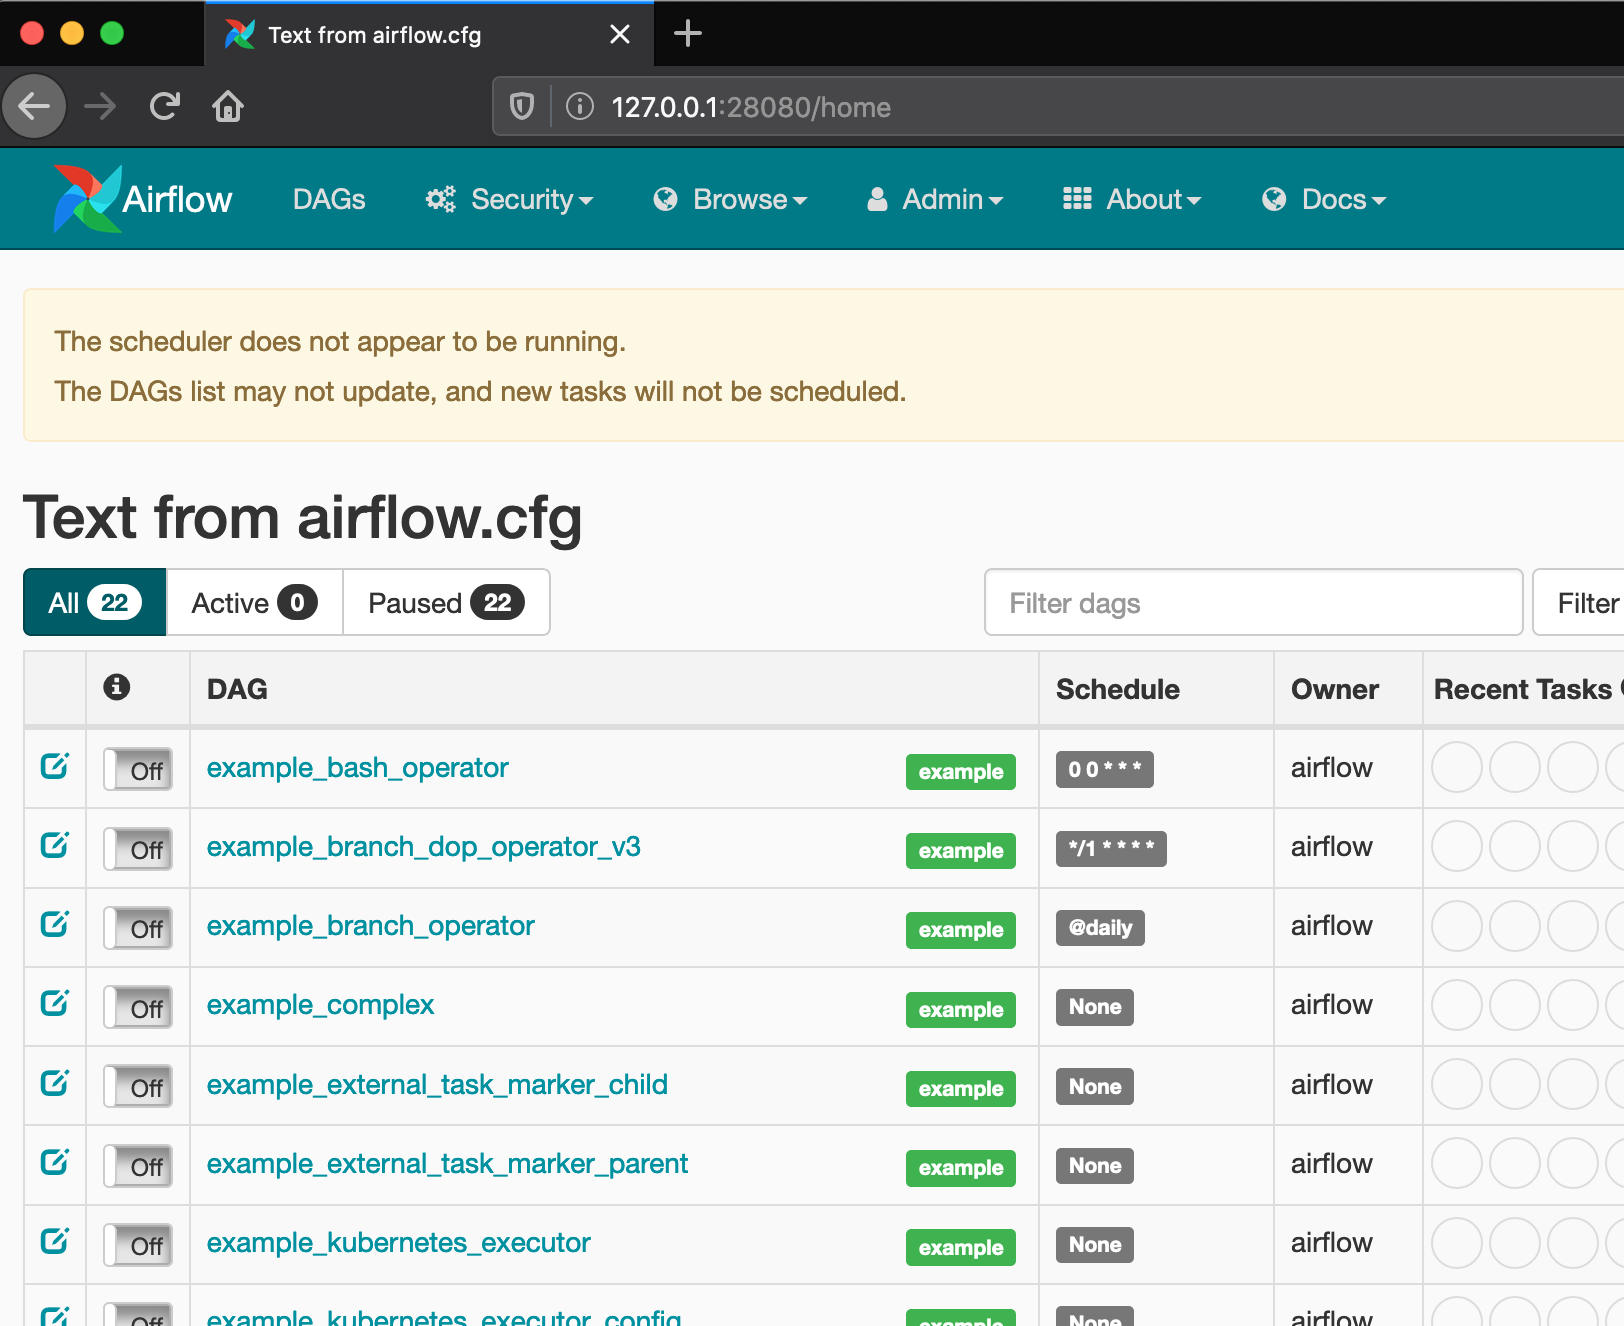Edit example_external_task_marker_parent via edit icon
Screen dimensions: 1624x1326
point(55,1162)
